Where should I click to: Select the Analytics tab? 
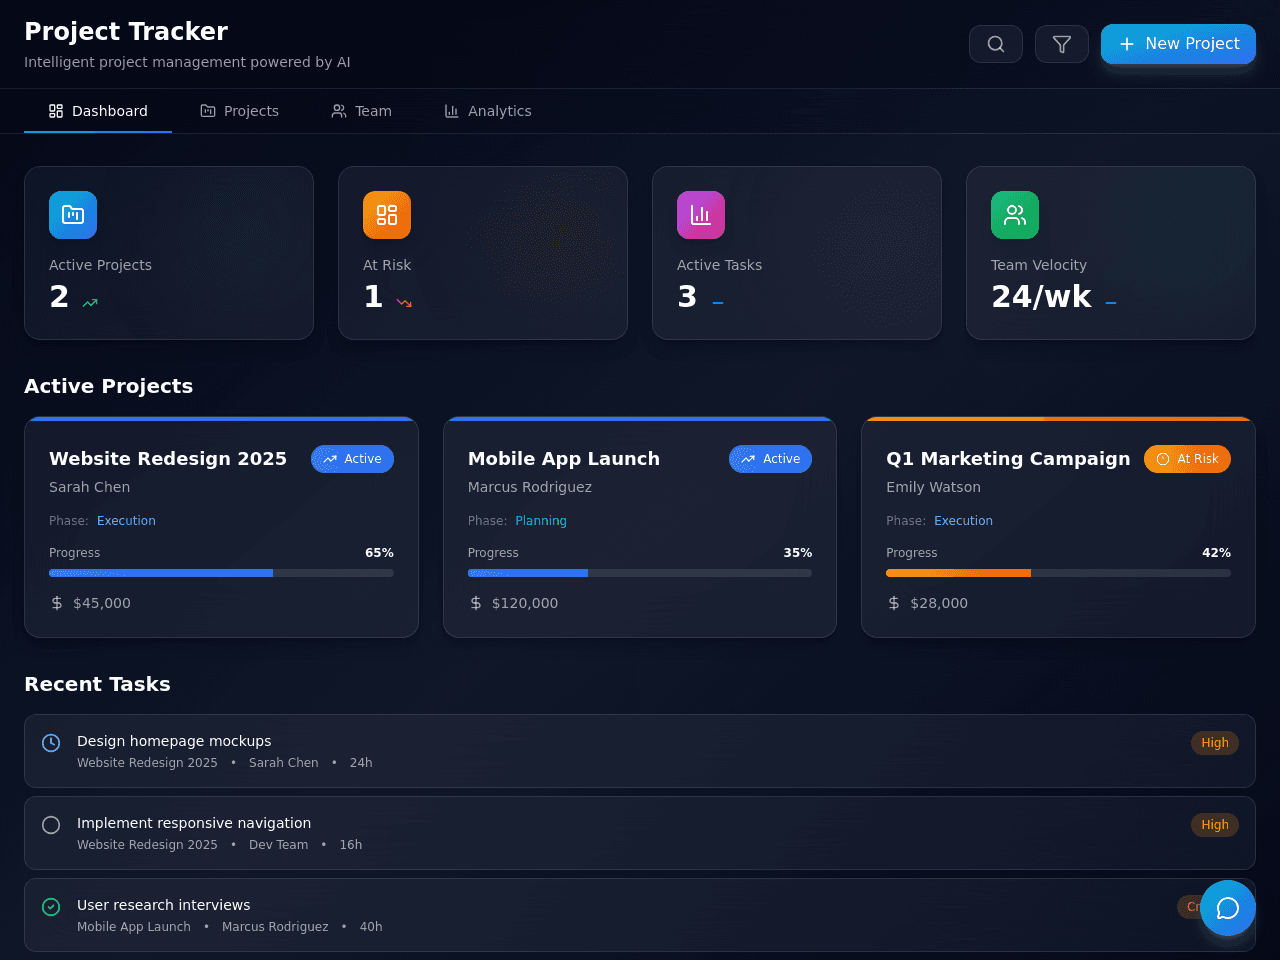[488, 111]
